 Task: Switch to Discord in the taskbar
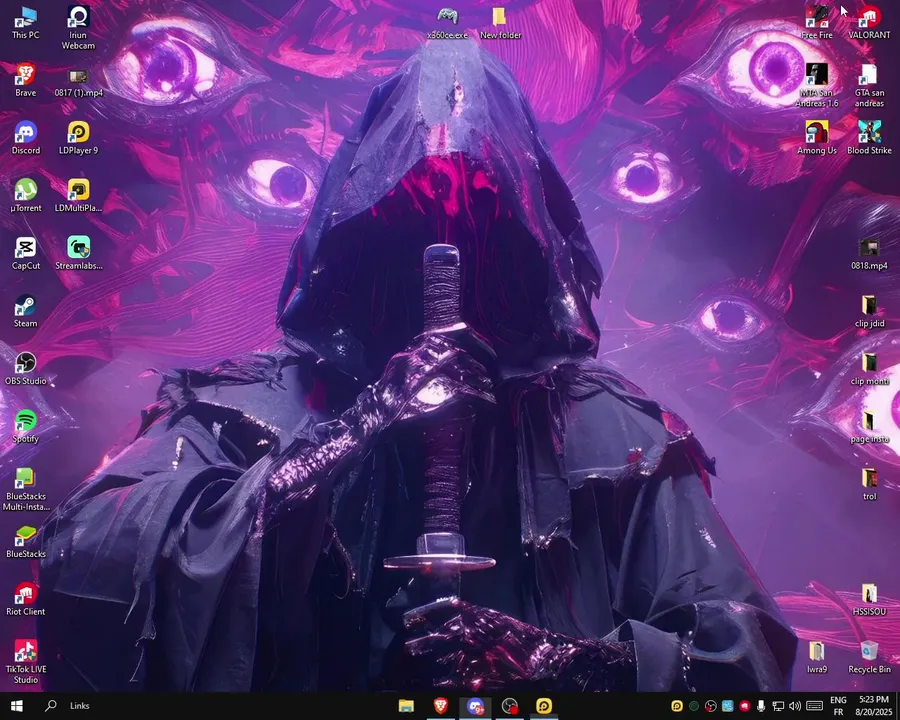(x=475, y=706)
